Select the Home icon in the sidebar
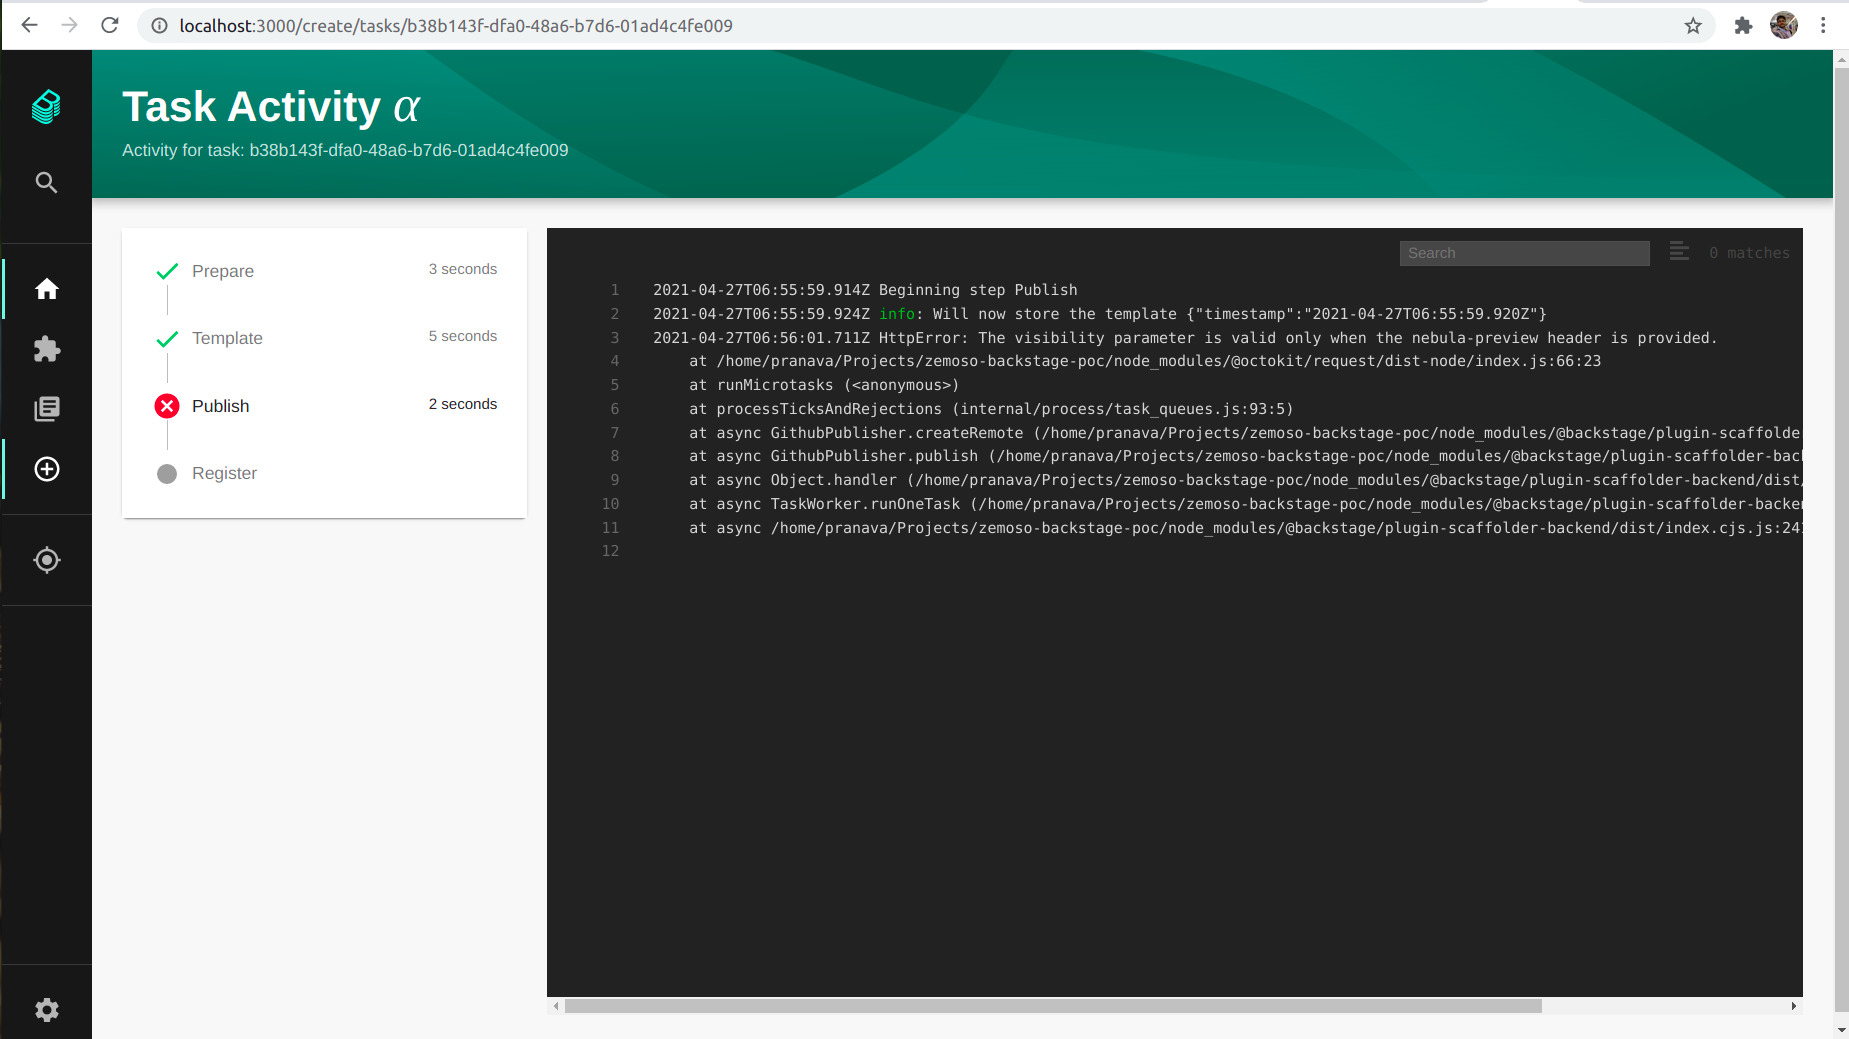Viewport: 1849px width, 1039px height. click(46, 288)
